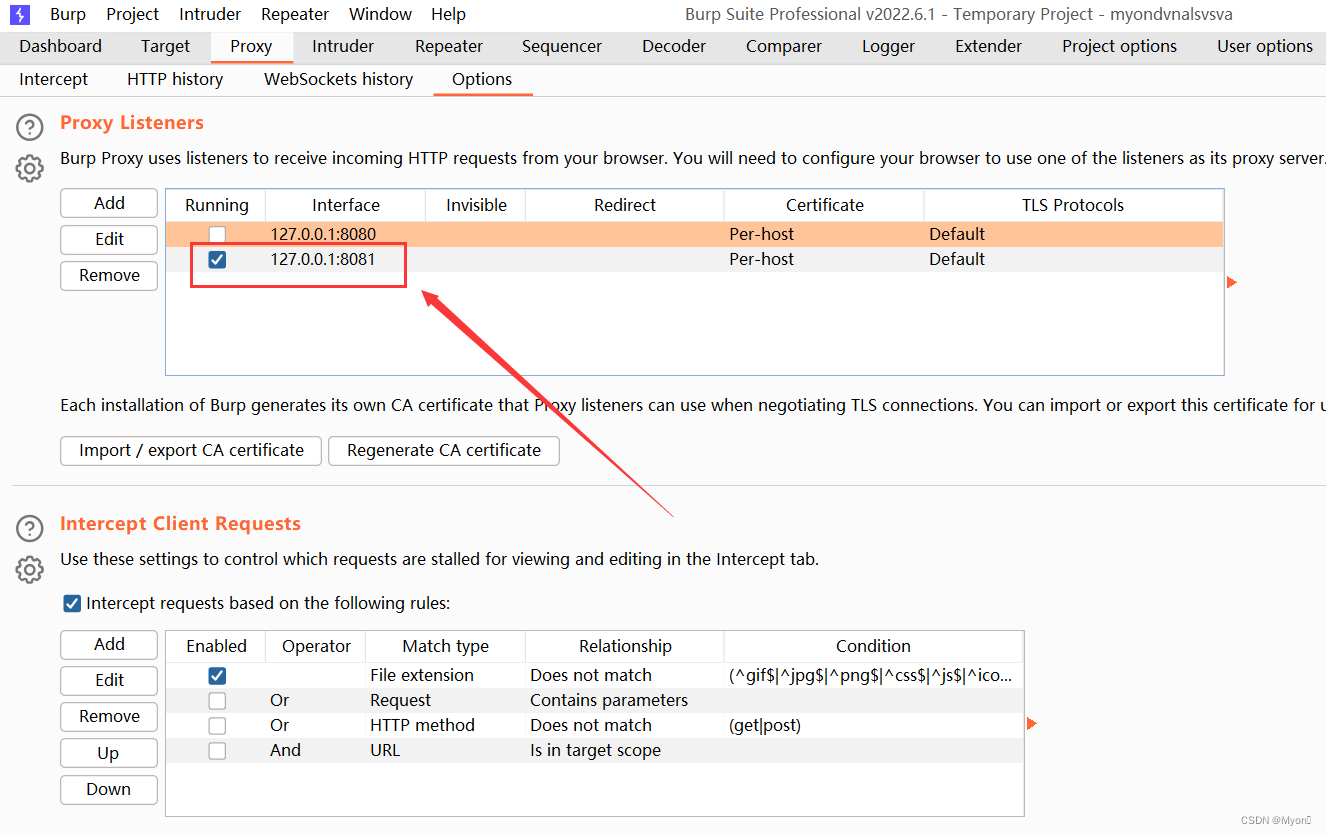This screenshot has height=835, width=1326.
Task: Open the Project options tab
Action: pos(1119,46)
